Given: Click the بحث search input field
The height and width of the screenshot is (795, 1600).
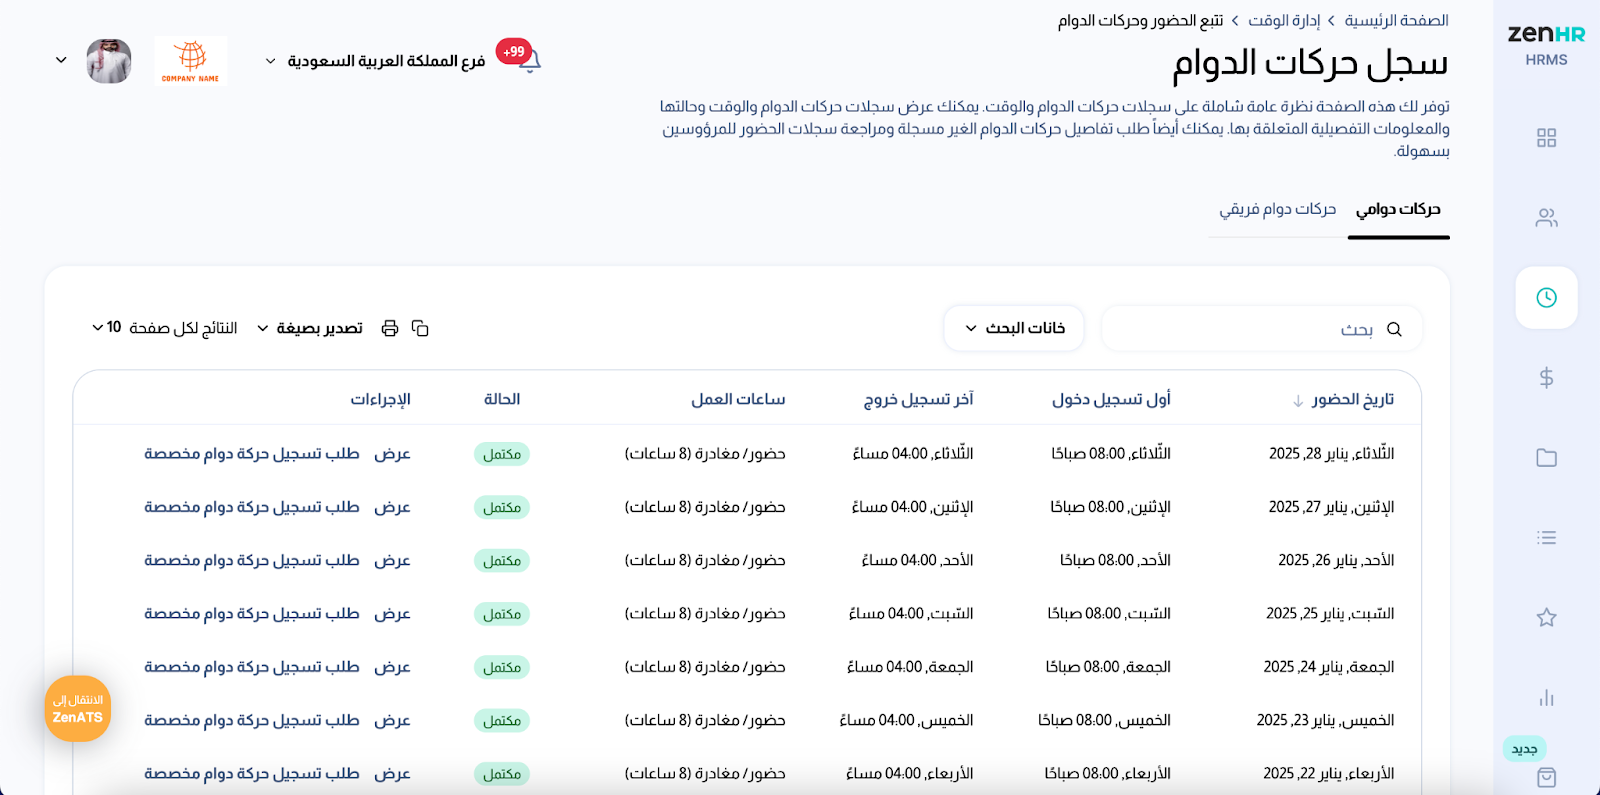Looking at the screenshot, I should point(1262,329).
